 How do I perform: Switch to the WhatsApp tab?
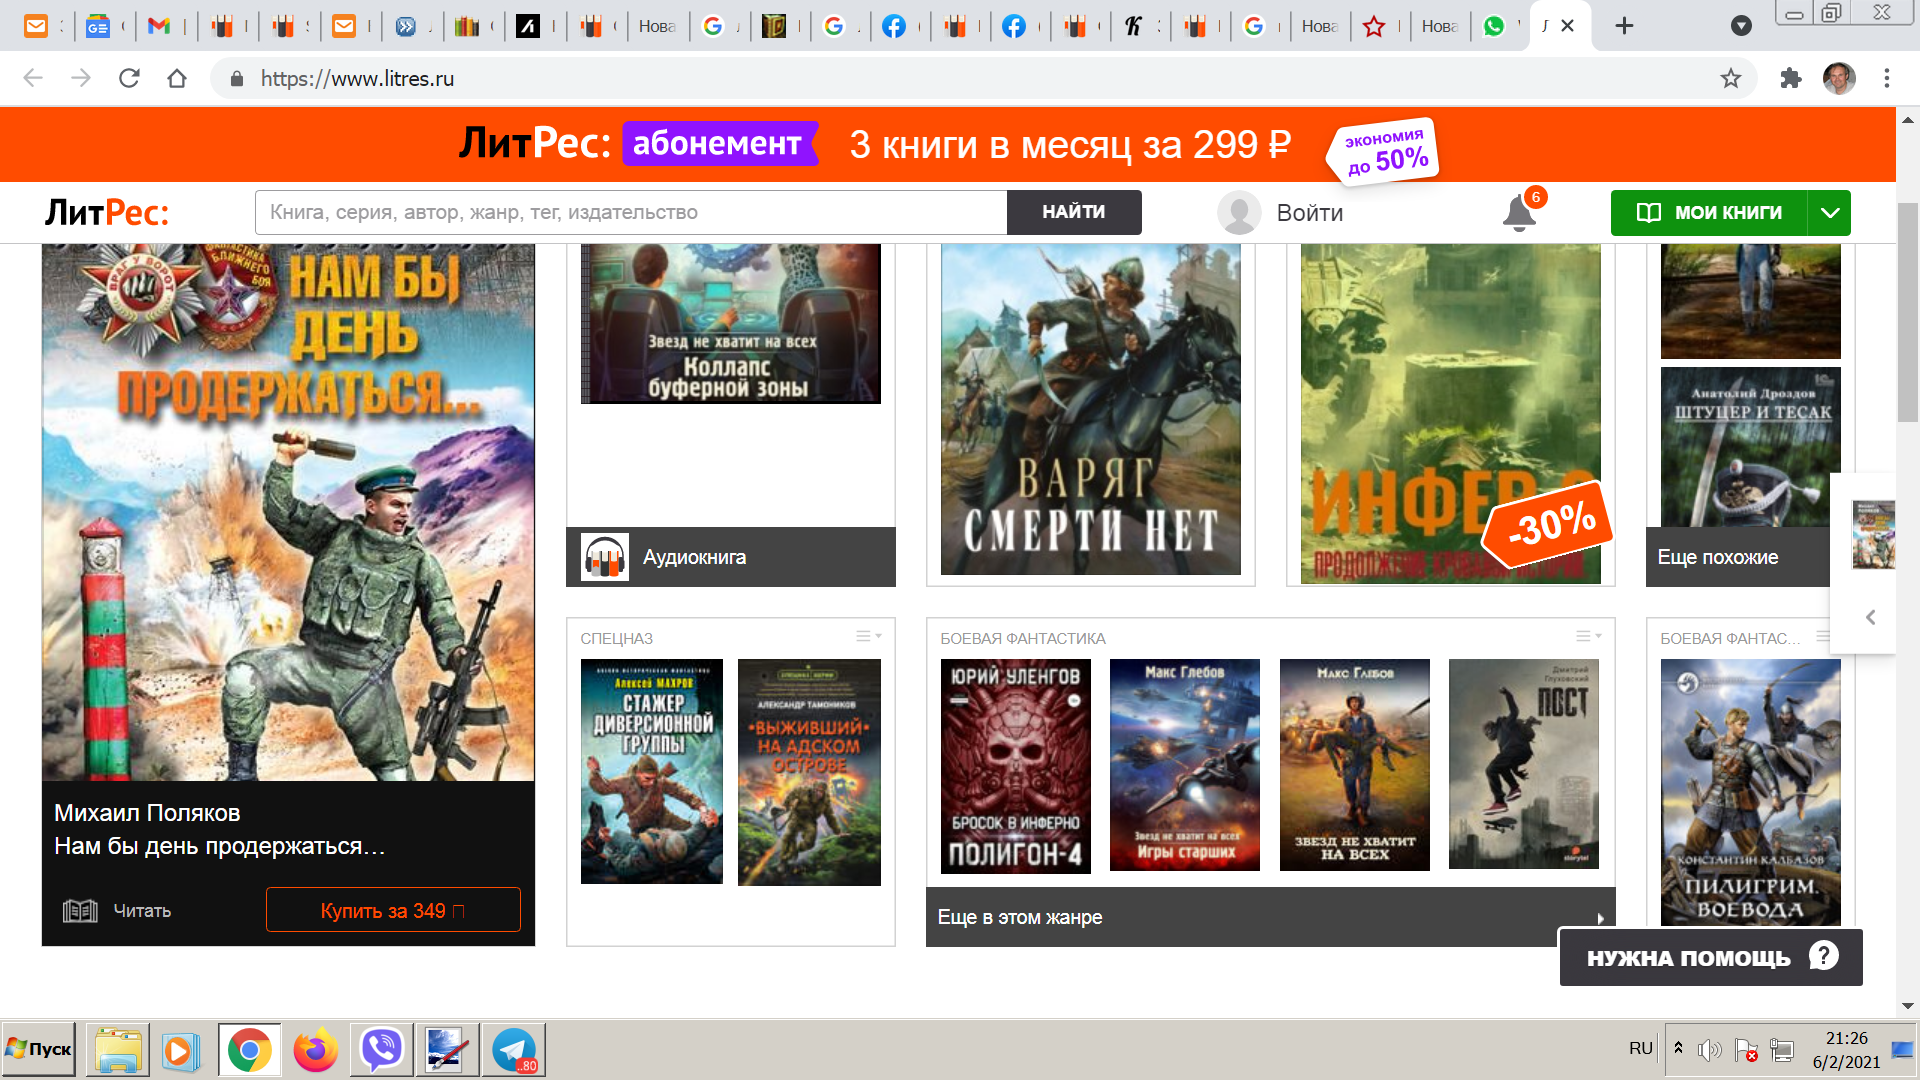pyautogui.click(x=1494, y=26)
